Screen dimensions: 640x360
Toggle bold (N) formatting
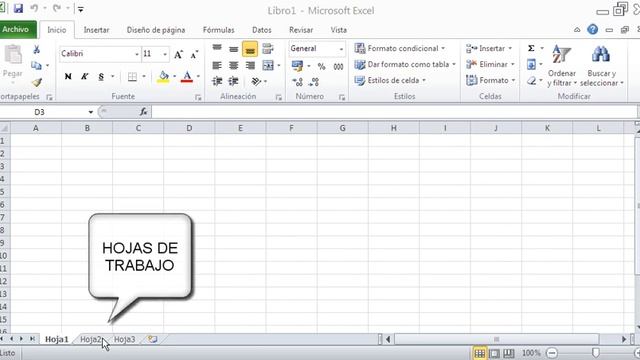68,76
